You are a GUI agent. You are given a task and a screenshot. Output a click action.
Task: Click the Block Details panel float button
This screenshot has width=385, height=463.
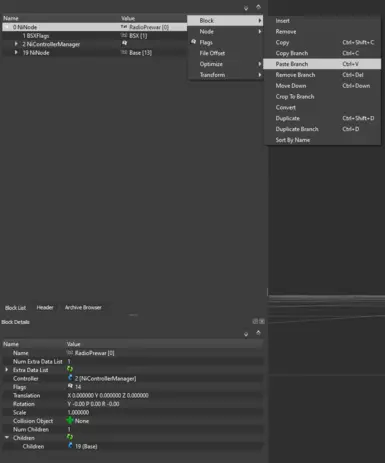[x=255, y=321]
